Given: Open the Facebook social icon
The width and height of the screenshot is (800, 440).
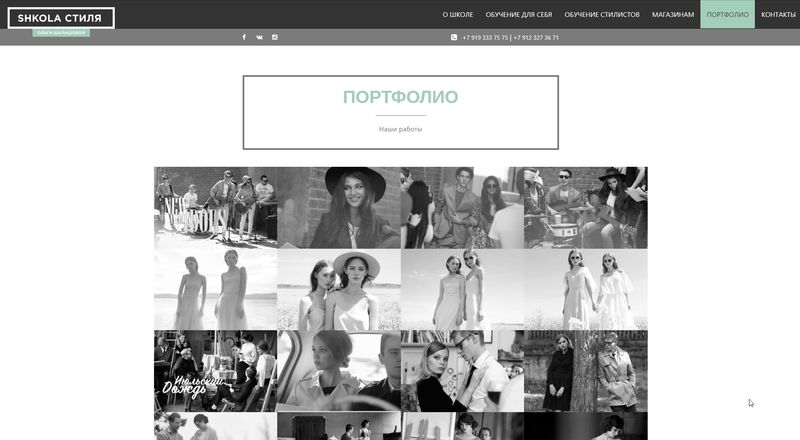Looking at the screenshot, I should click(x=244, y=37).
